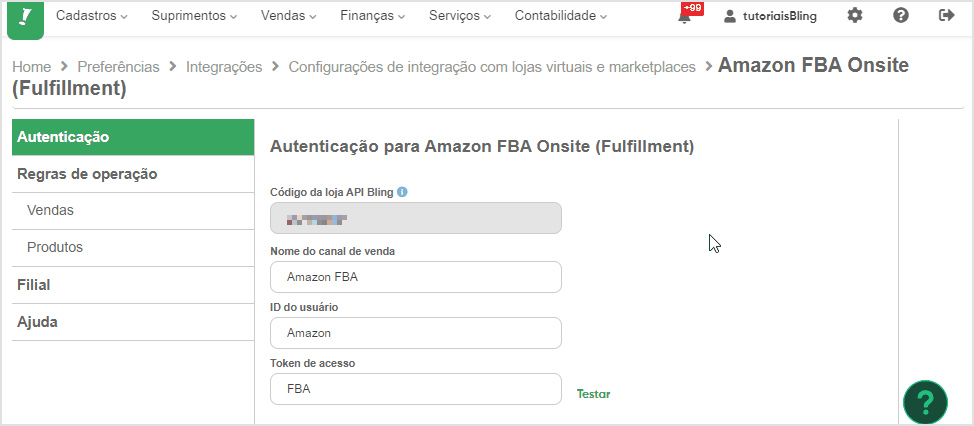
Task: Open settings gear icon in top bar
Action: [x=855, y=16]
